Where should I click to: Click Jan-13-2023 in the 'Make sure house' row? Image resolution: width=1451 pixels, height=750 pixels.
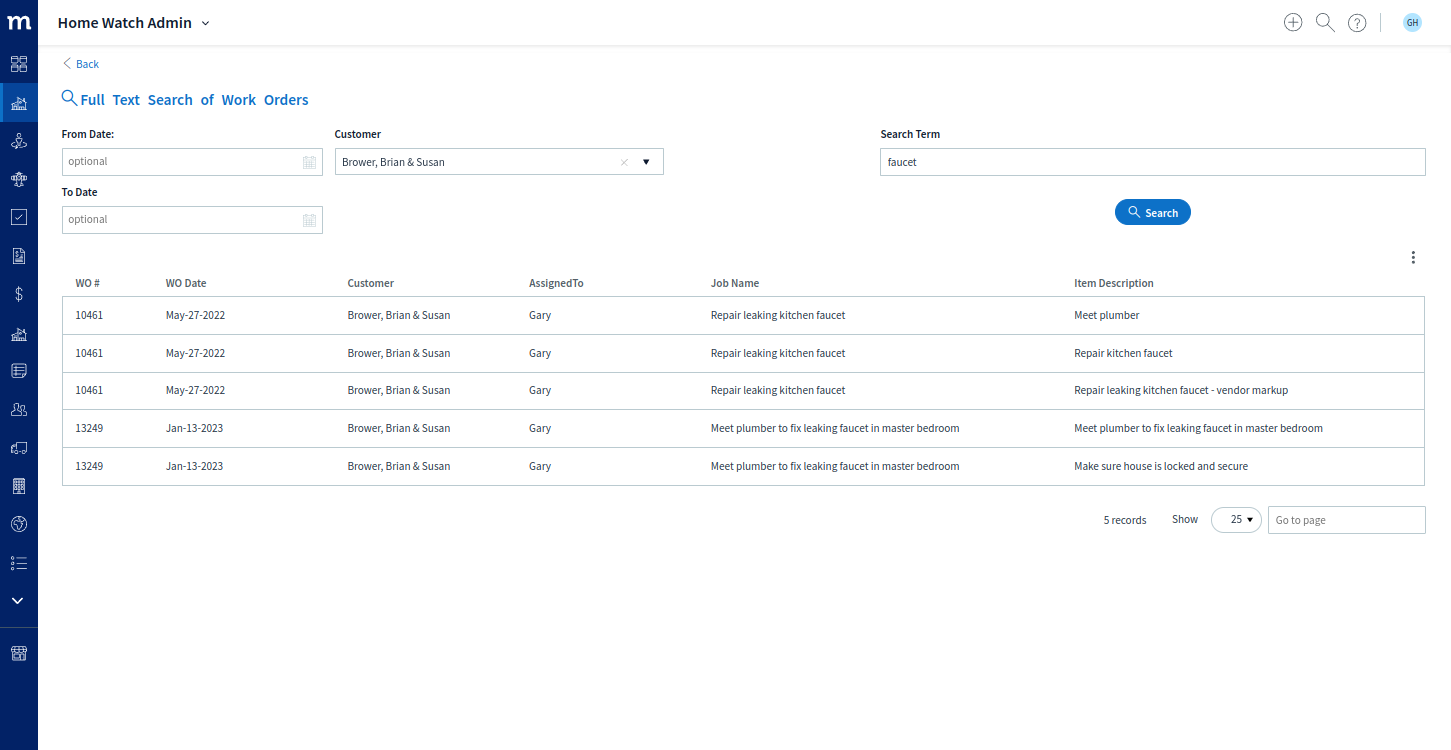[x=194, y=466]
